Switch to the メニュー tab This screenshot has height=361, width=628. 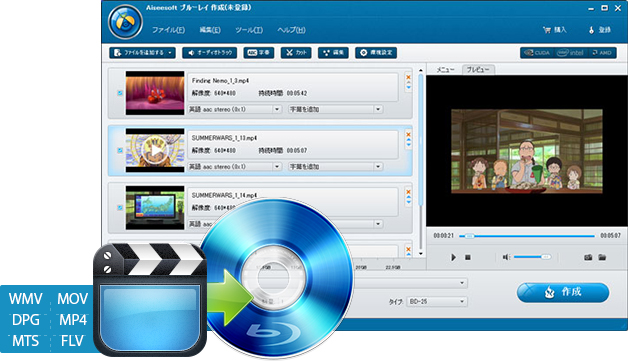click(x=445, y=70)
